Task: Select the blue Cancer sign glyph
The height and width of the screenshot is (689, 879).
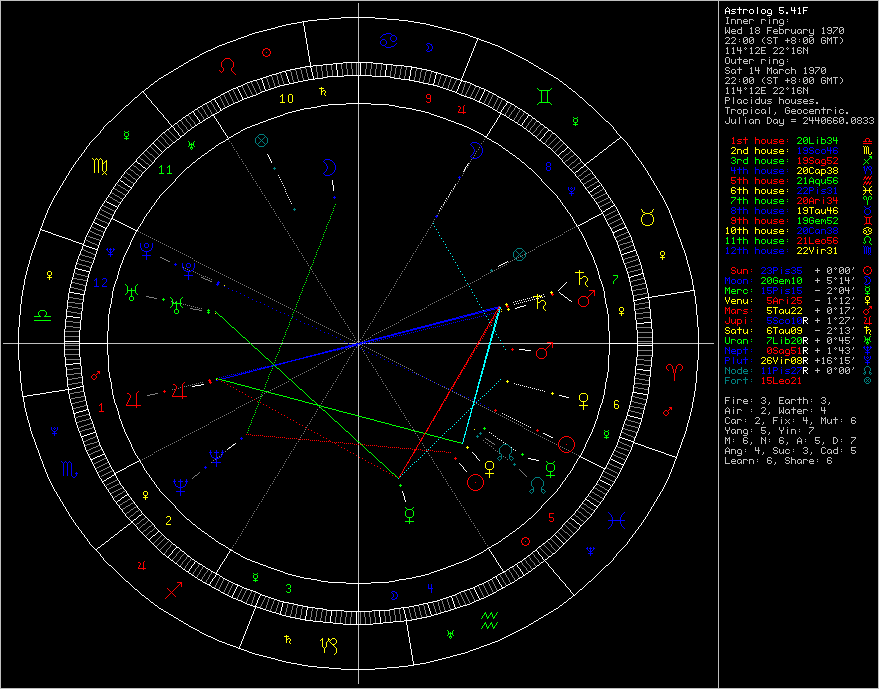Action: (x=389, y=42)
